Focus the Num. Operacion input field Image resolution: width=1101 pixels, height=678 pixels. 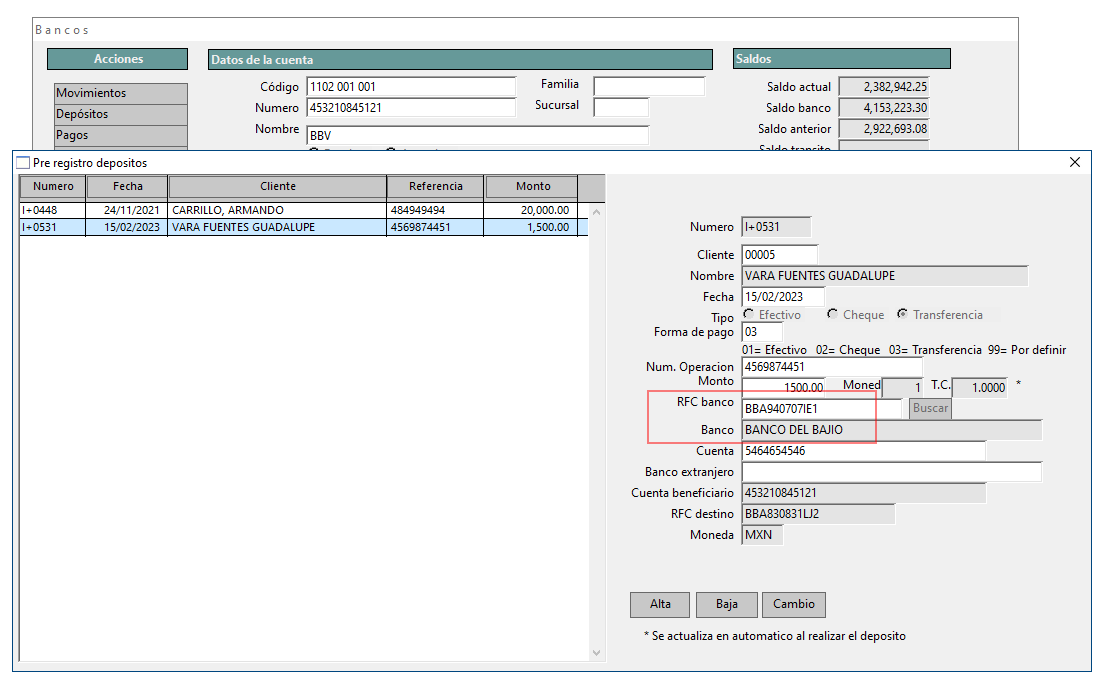[832, 367]
